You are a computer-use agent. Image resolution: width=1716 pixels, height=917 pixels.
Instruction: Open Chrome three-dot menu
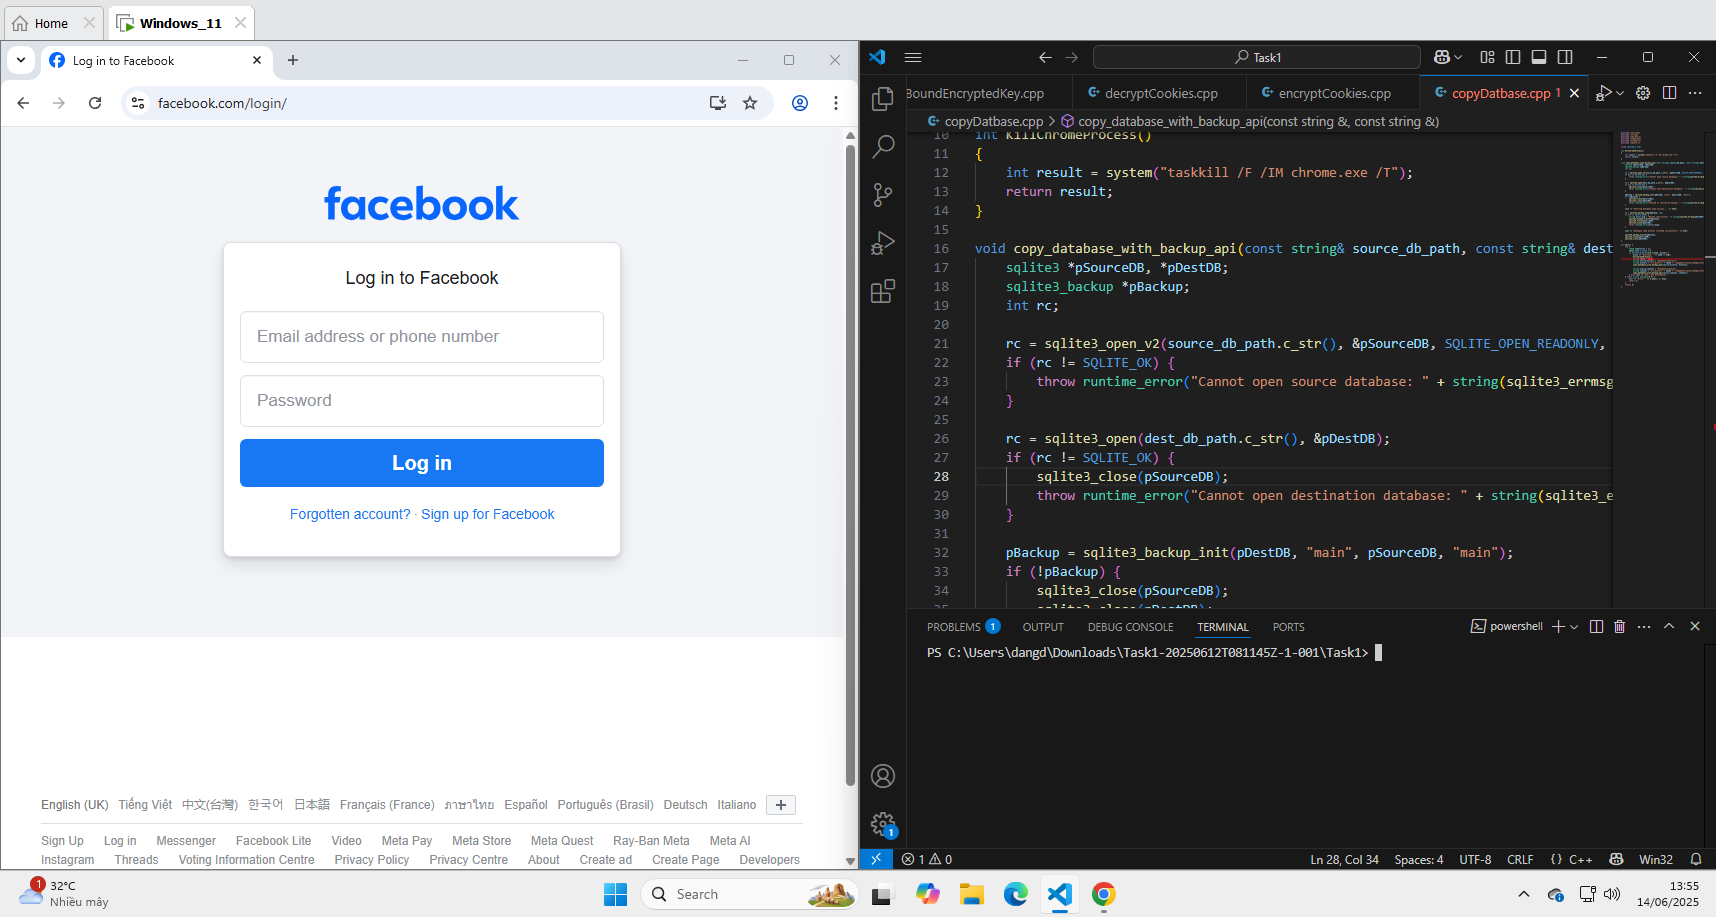pos(836,103)
